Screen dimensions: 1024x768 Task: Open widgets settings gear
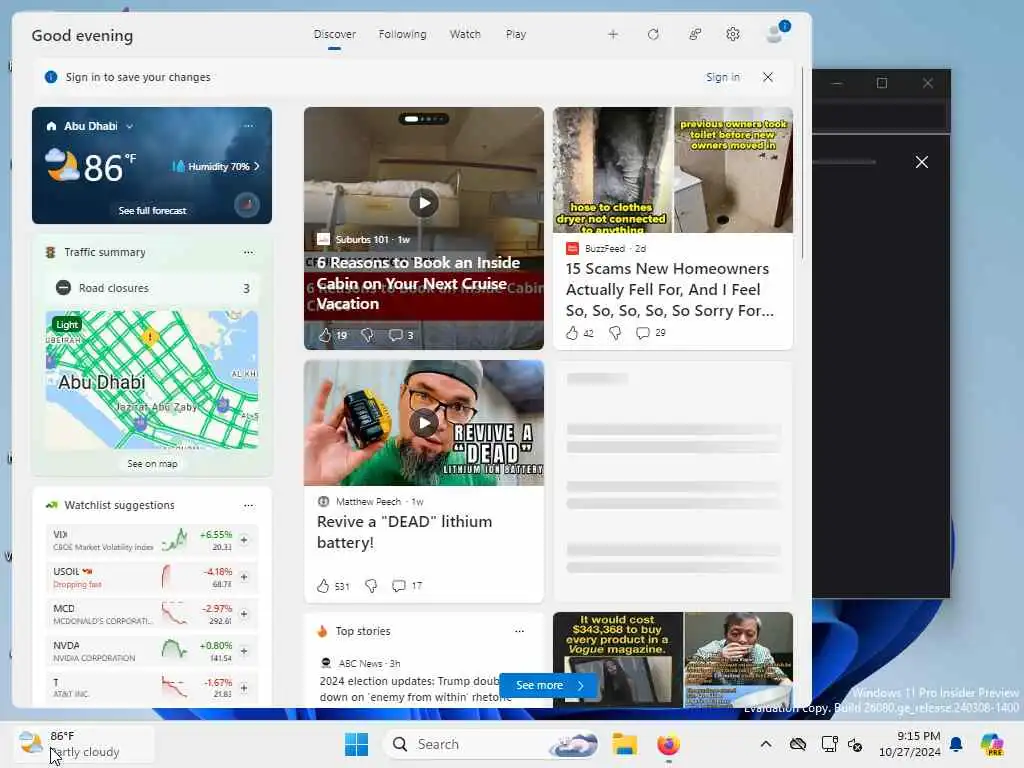[x=733, y=35]
